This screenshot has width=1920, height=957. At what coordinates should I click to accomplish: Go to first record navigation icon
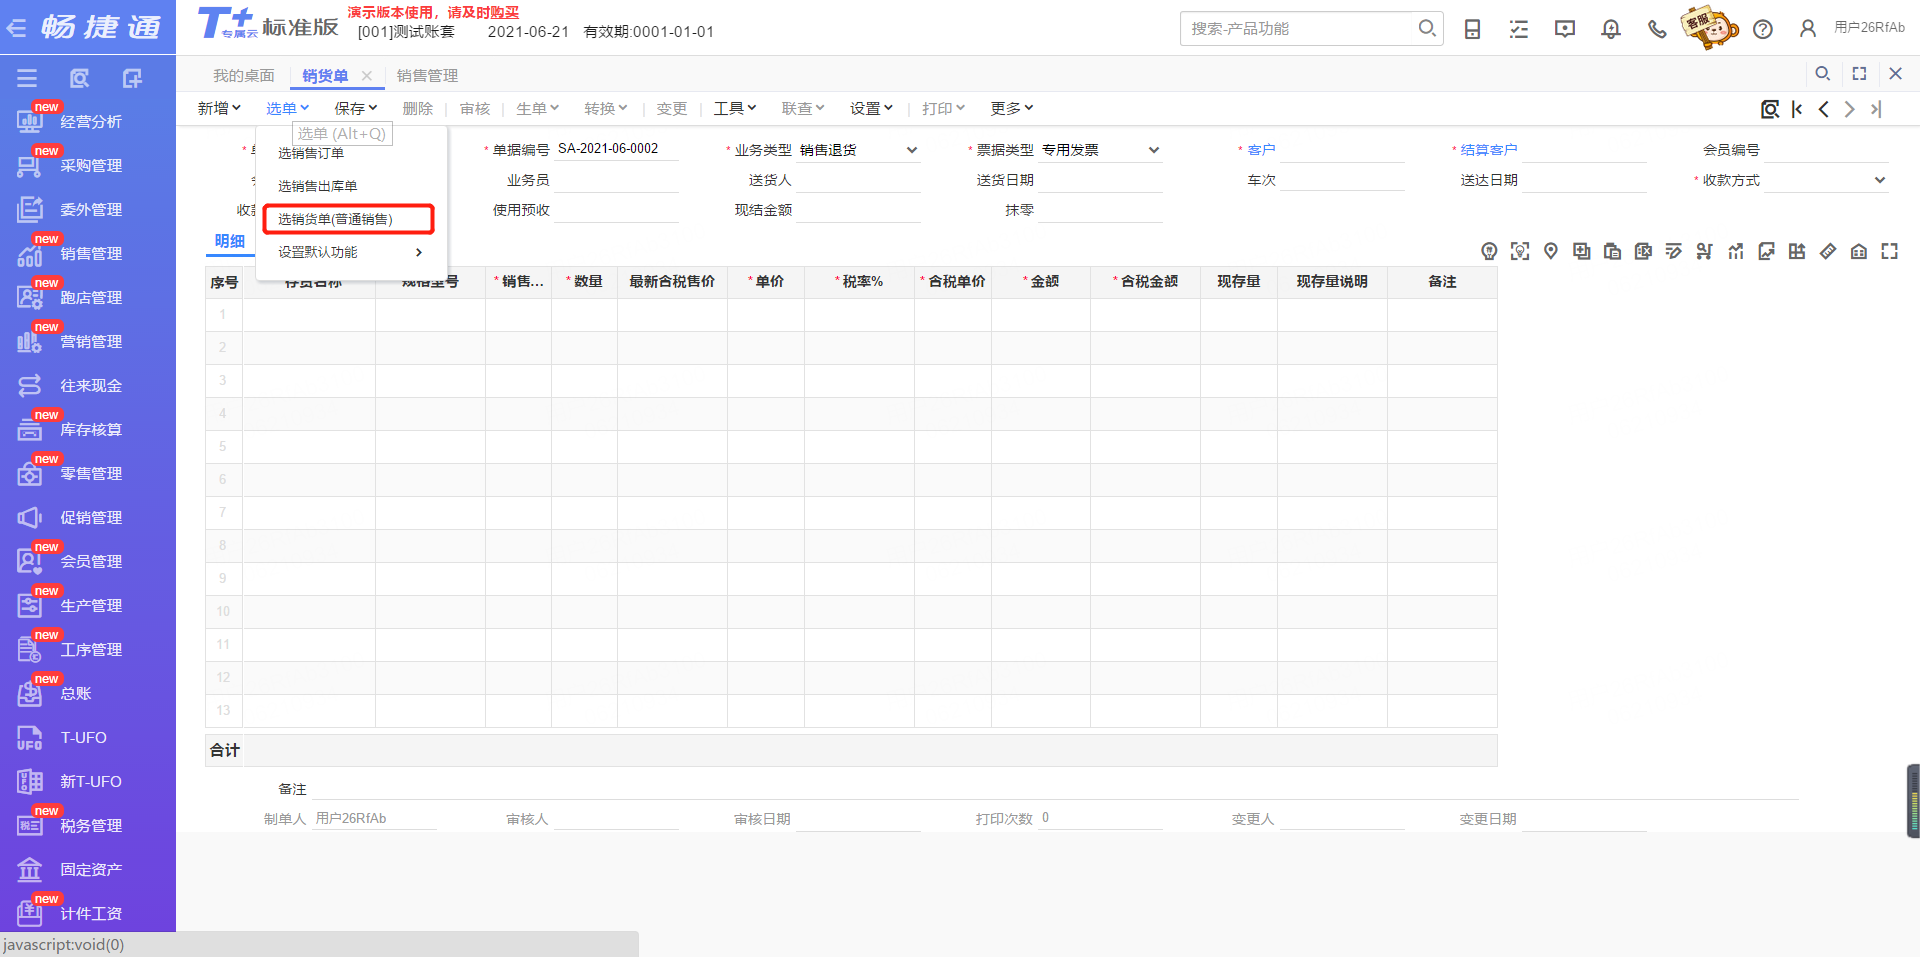(1797, 109)
